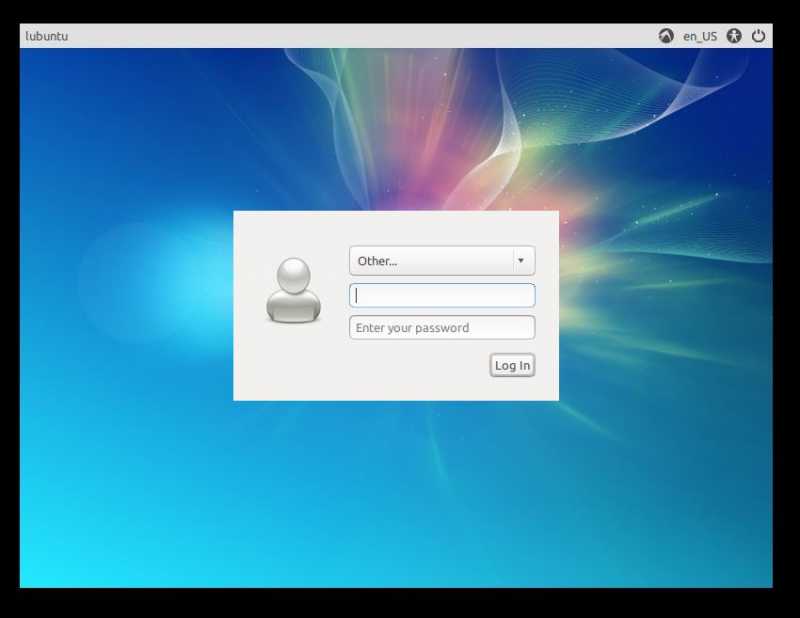This screenshot has width=800, height=618.
Task: Open the 'Other...' user selection combo box
Action: [431, 261]
